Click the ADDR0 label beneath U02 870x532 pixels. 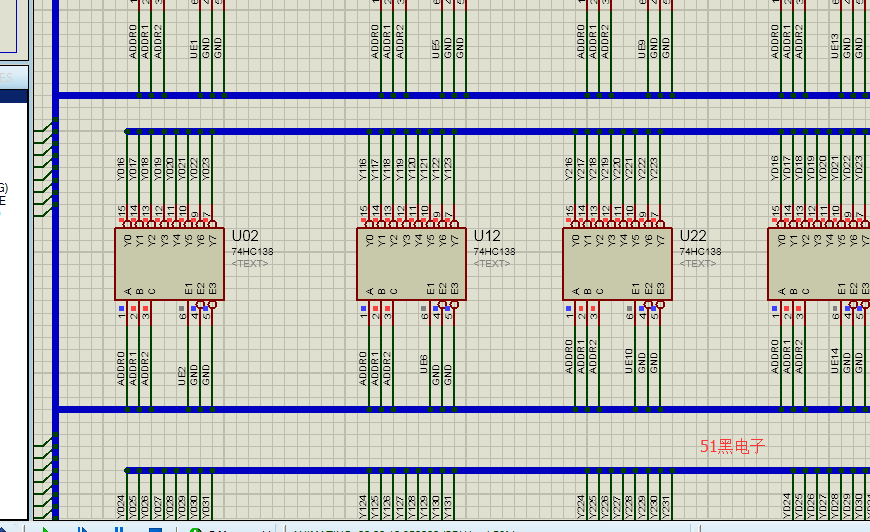(122, 368)
